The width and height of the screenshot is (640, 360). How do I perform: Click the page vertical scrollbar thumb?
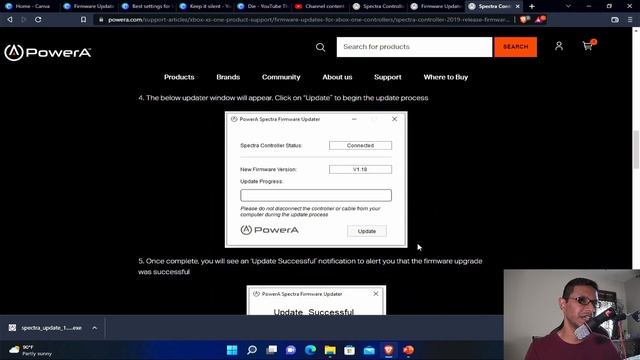coord(636,149)
